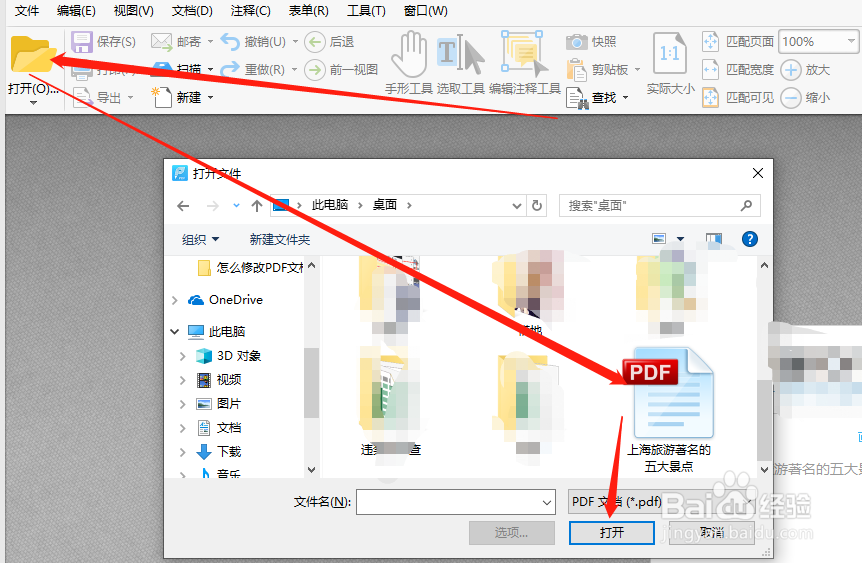Open the Clipboard 剪贴板 tool
Image resolution: width=862 pixels, height=563 pixels.
[x=577, y=70]
